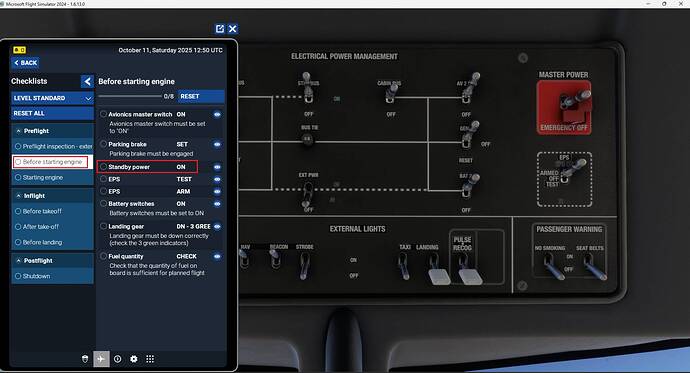The width and height of the screenshot is (690, 373).
Task: Toggle the STROBE light switch
Action: tap(304, 266)
